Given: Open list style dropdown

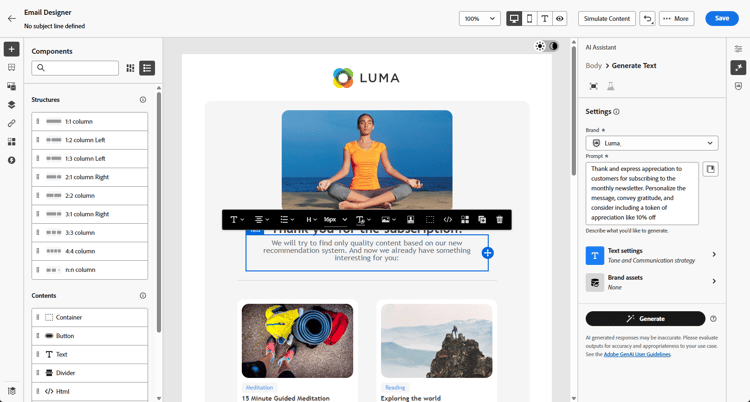Looking at the screenshot, I should coord(287,220).
